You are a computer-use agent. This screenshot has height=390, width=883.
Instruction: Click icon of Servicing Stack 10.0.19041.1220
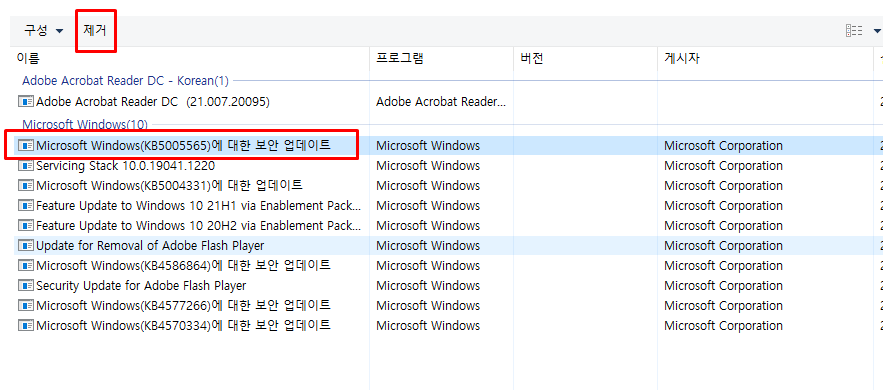point(26,165)
